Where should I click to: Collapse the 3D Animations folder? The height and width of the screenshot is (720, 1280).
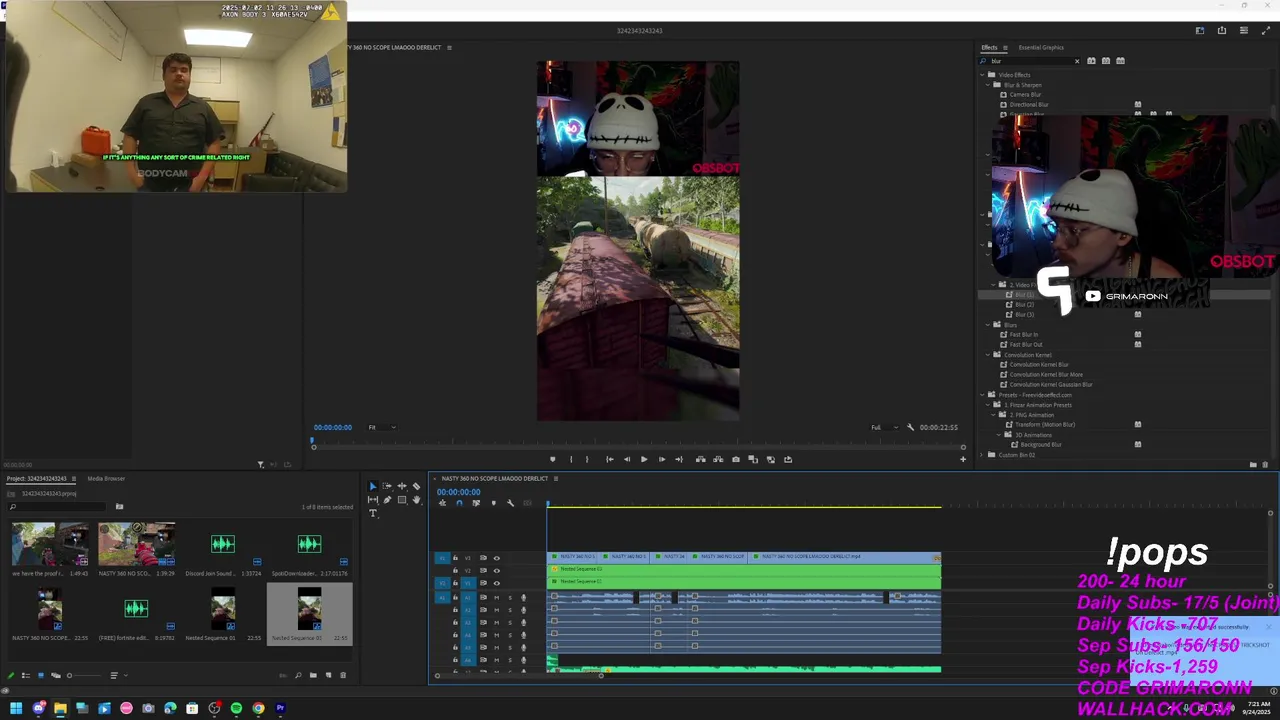click(1001, 435)
